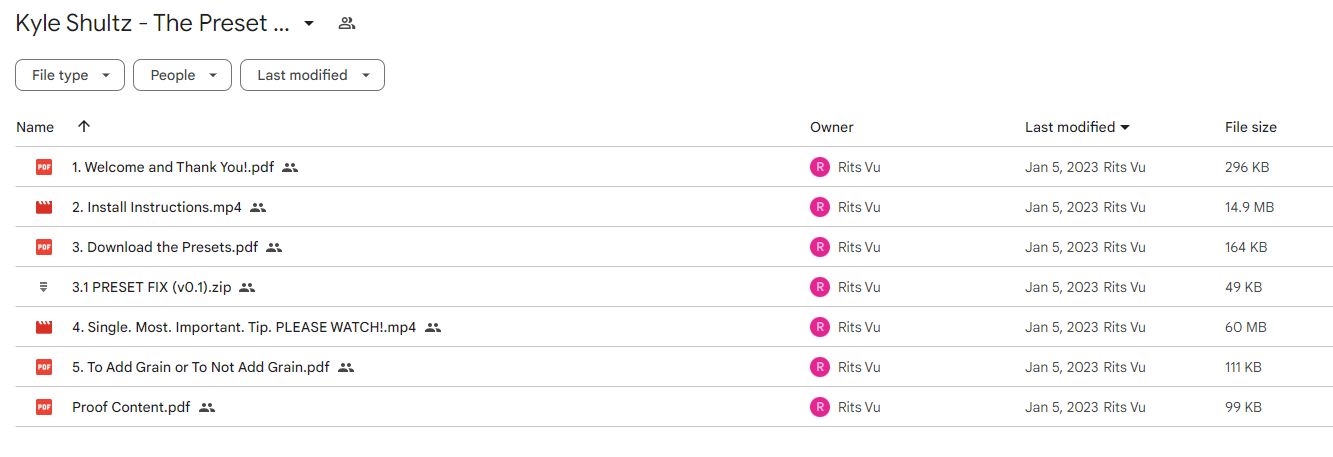1333x457 pixels.
Task: Click the video icon for Single Most Important Tip
Action: 44,327
